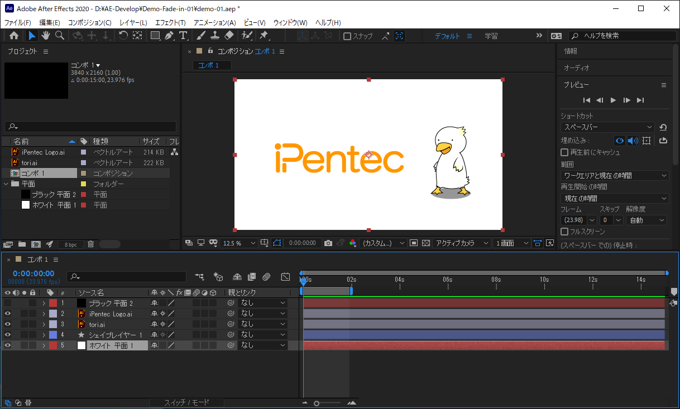Toggle the region of interest icon
Viewport: 680px width, 409px height.
414,243
